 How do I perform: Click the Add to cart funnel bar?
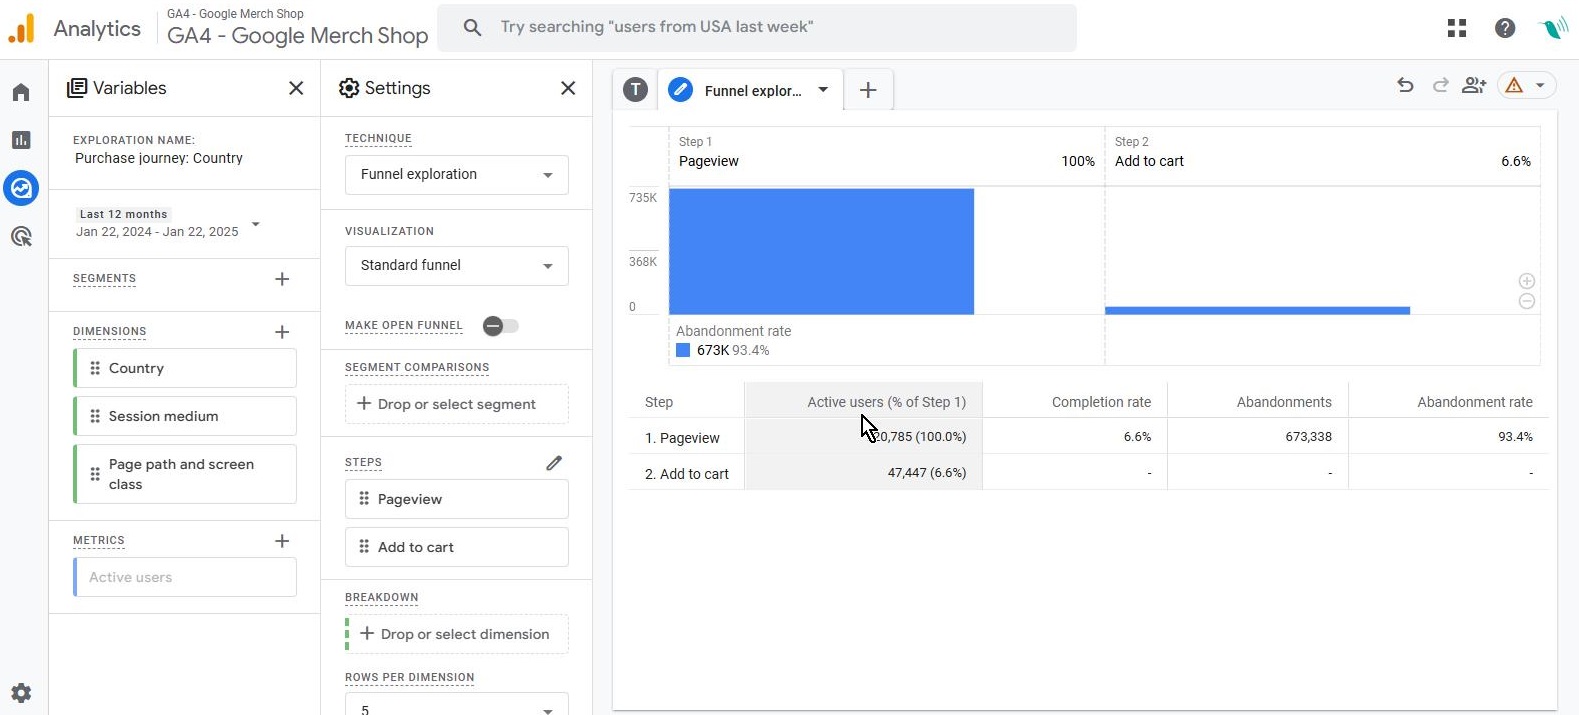(x=1257, y=311)
